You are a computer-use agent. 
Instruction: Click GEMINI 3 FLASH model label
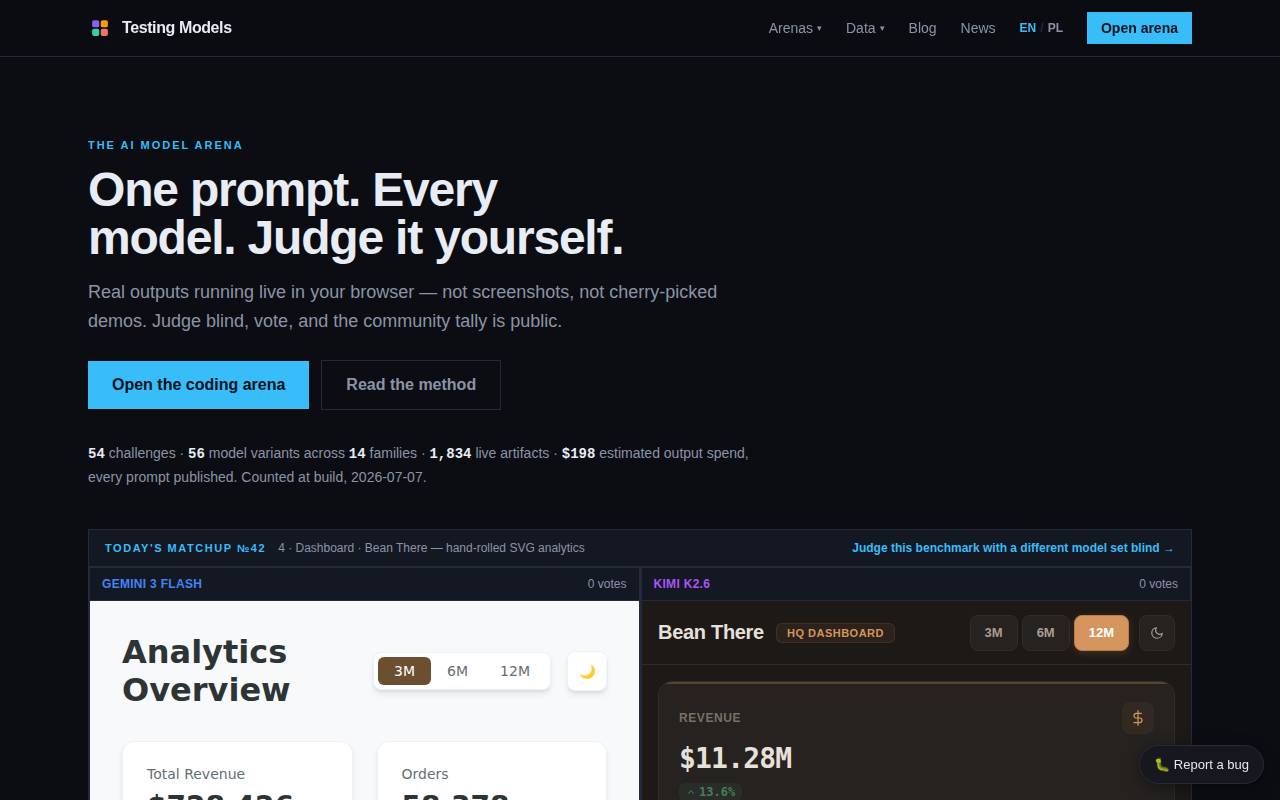(152, 584)
